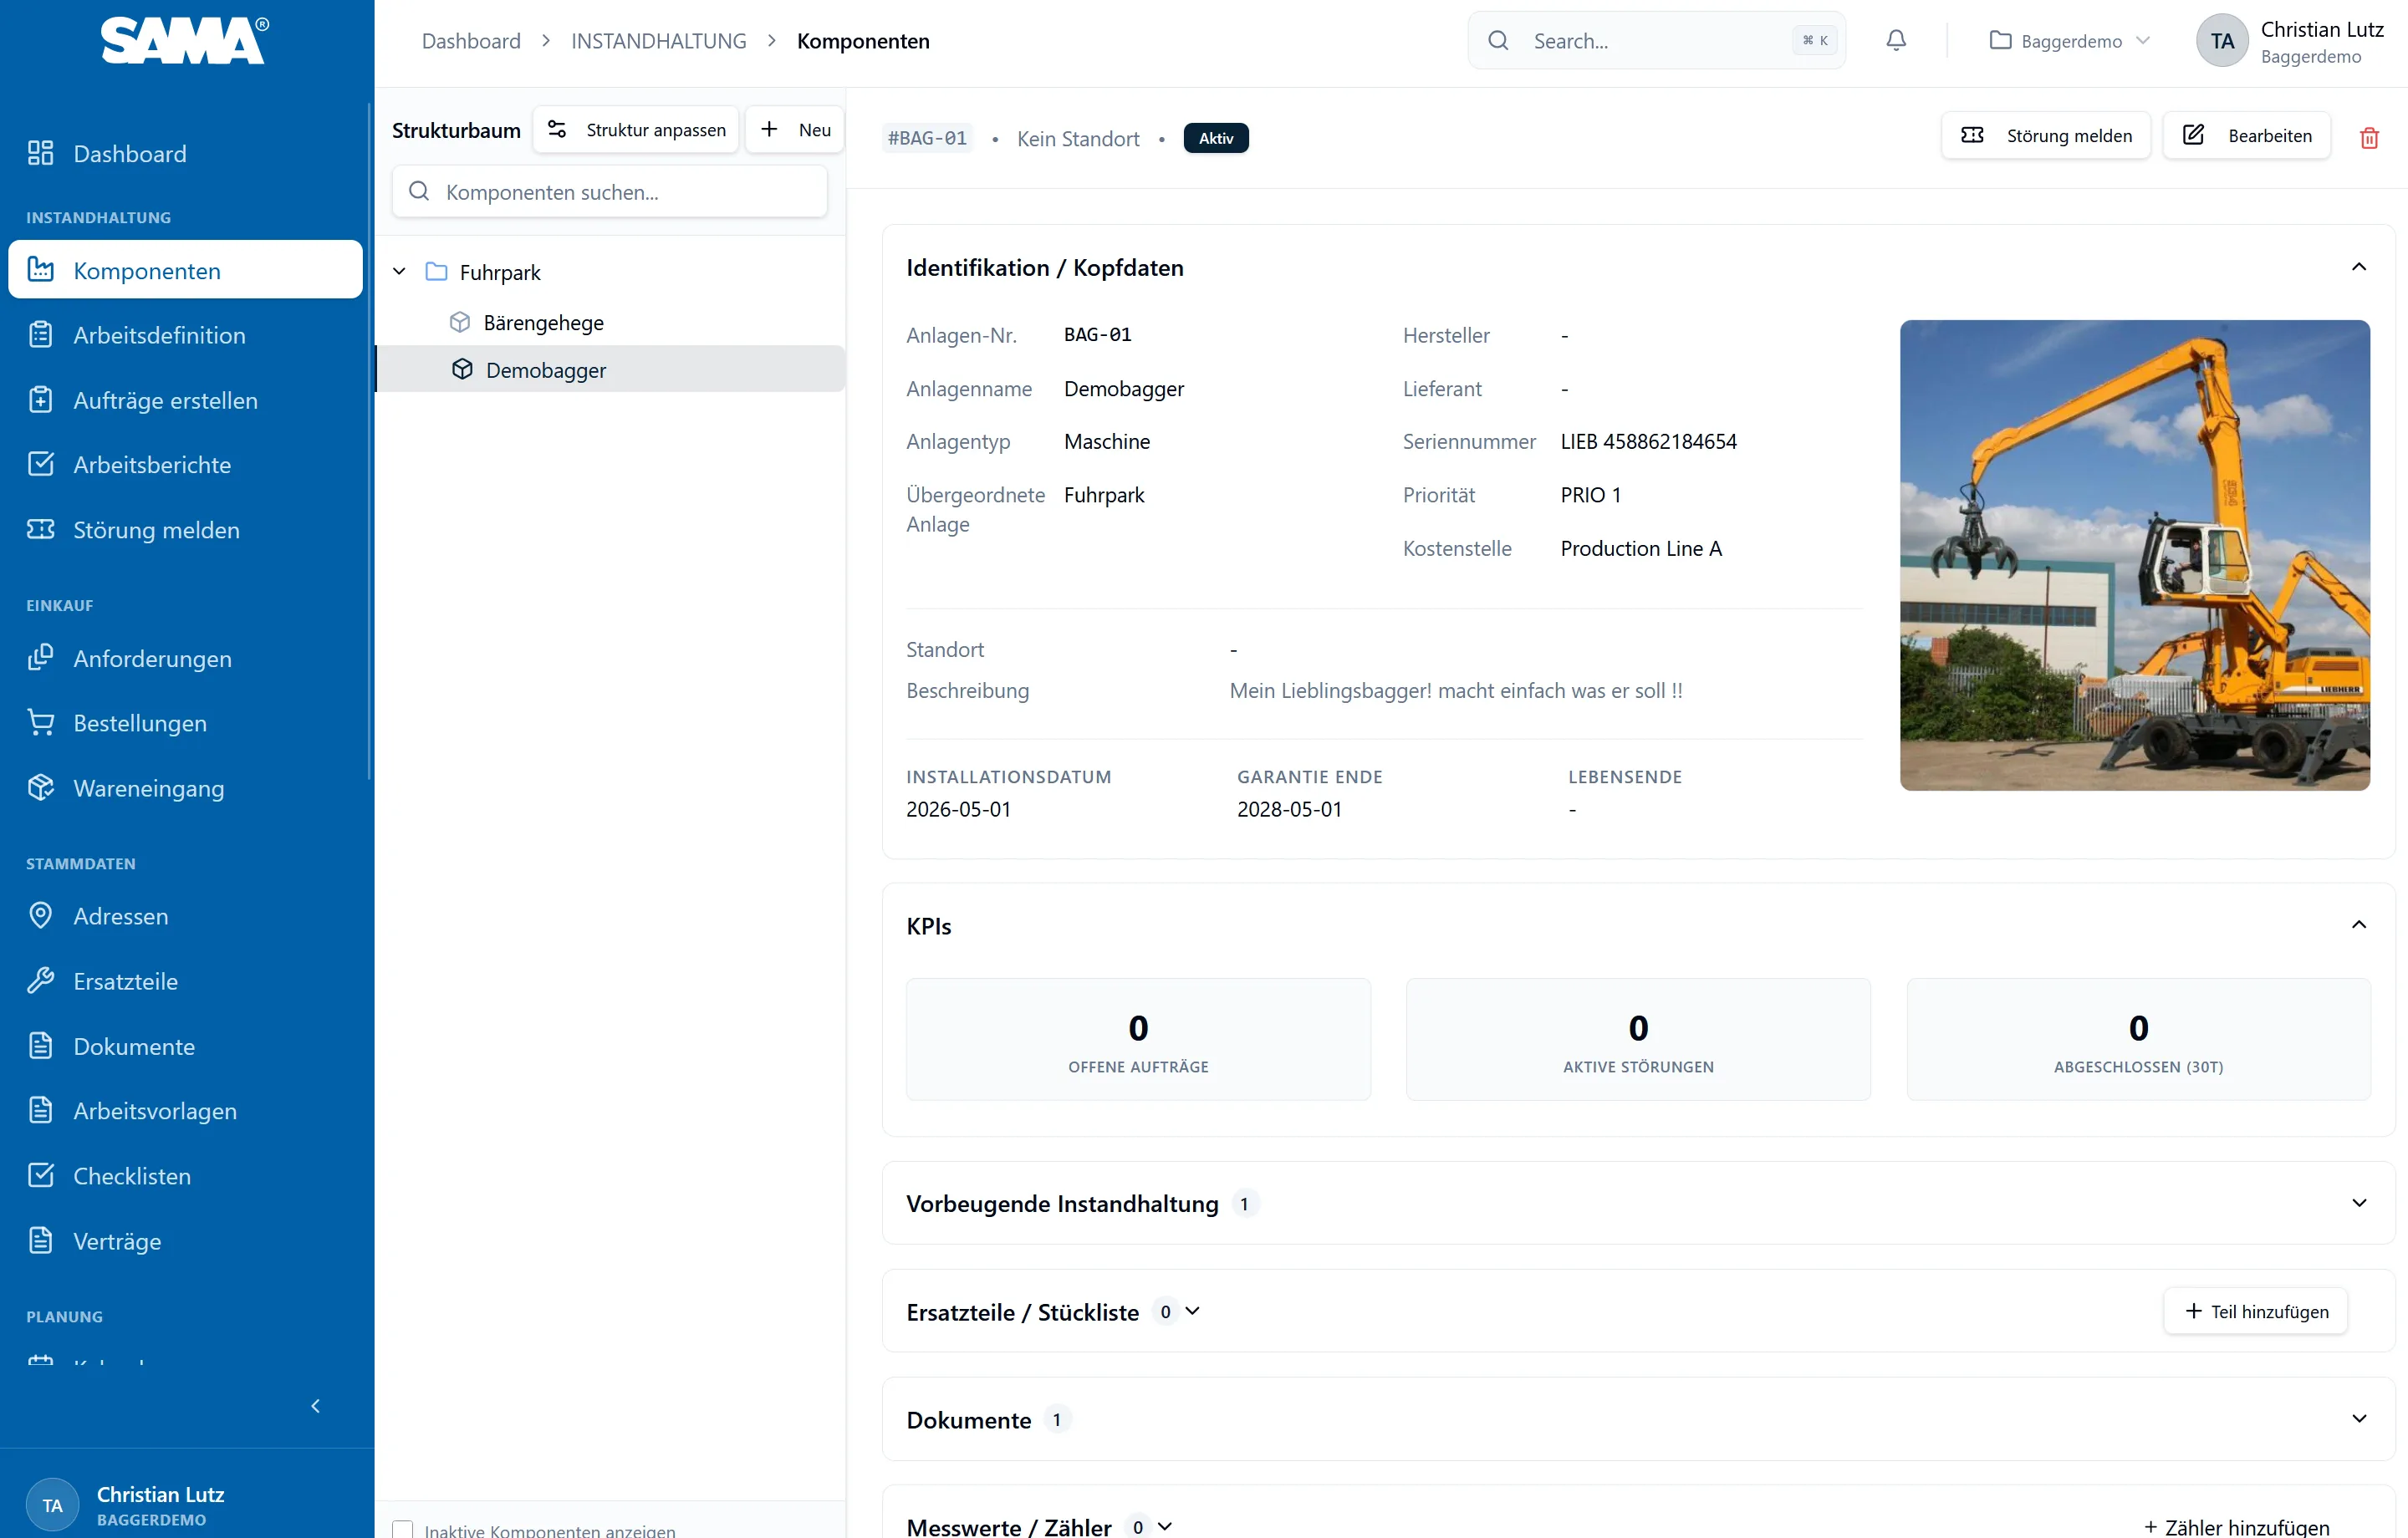Expand the Dokumente section chevron
2408x1538 pixels.
click(2359, 1419)
